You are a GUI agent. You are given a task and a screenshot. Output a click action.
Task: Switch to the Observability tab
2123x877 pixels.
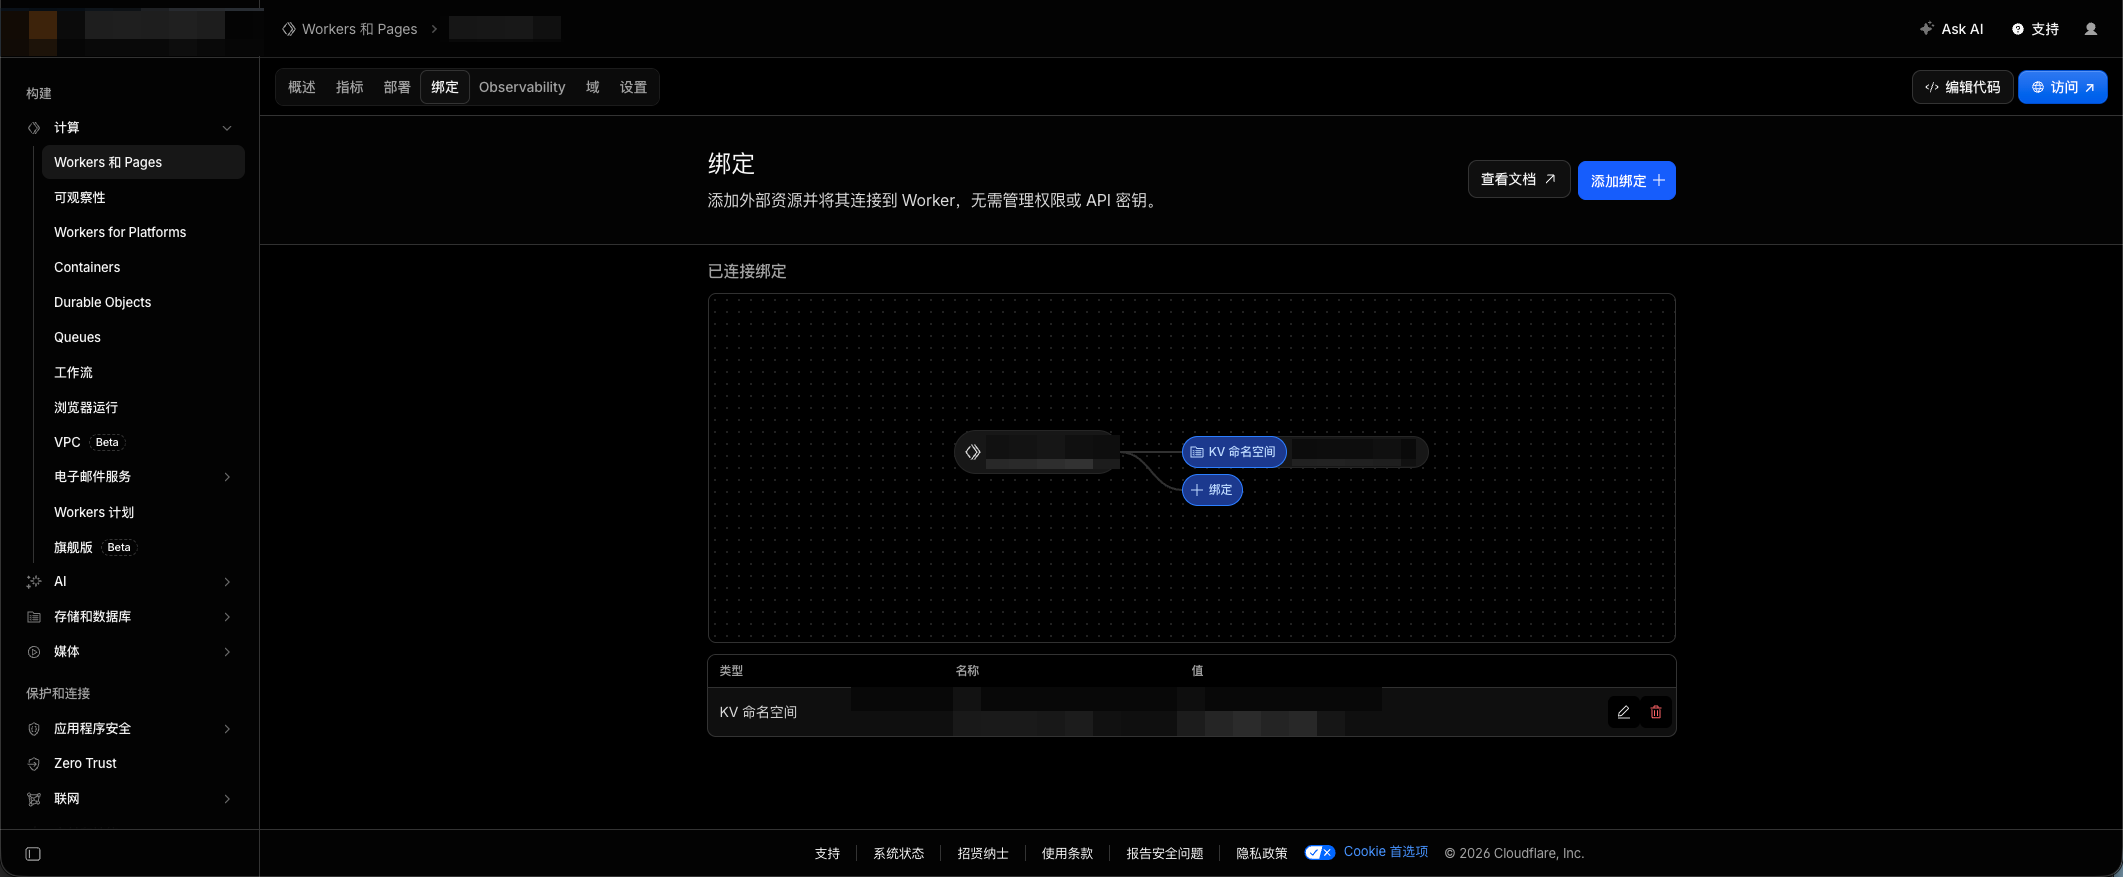[522, 87]
